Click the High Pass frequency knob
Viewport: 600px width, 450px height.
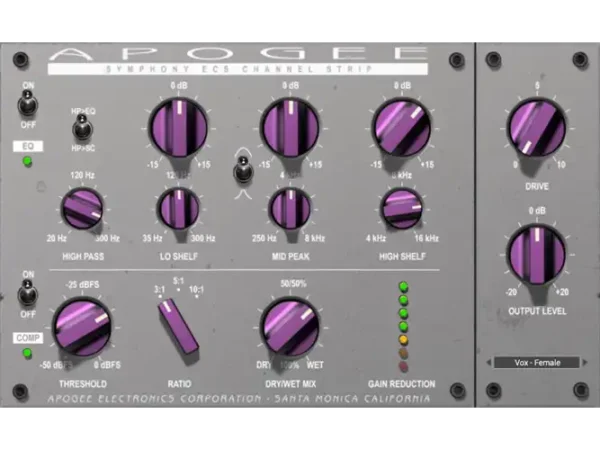click(82, 209)
